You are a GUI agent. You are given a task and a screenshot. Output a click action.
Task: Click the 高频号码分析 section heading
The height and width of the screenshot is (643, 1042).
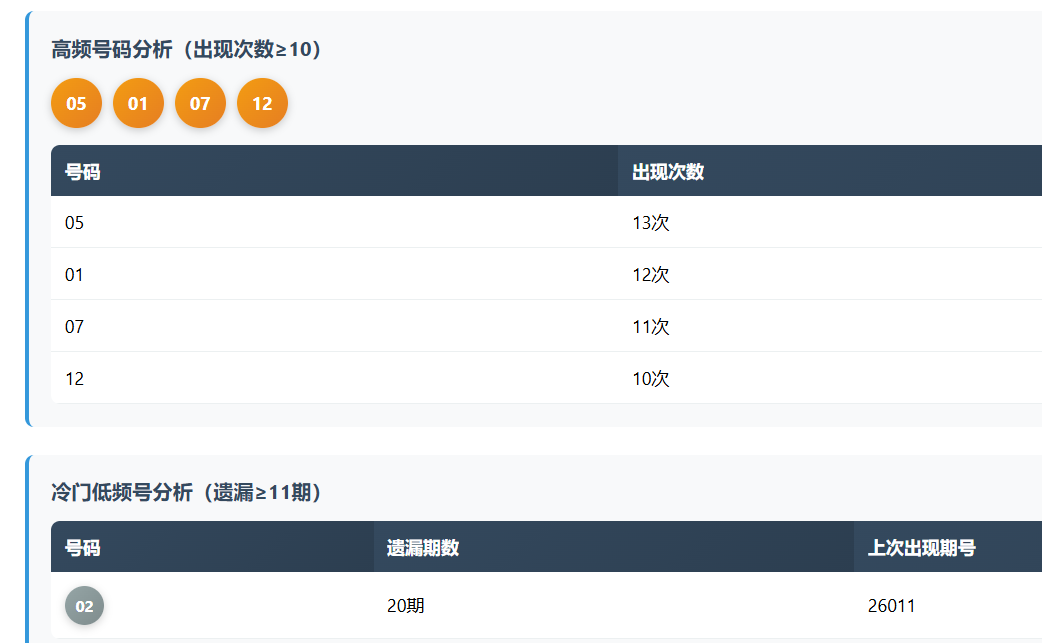click(x=186, y=49)
